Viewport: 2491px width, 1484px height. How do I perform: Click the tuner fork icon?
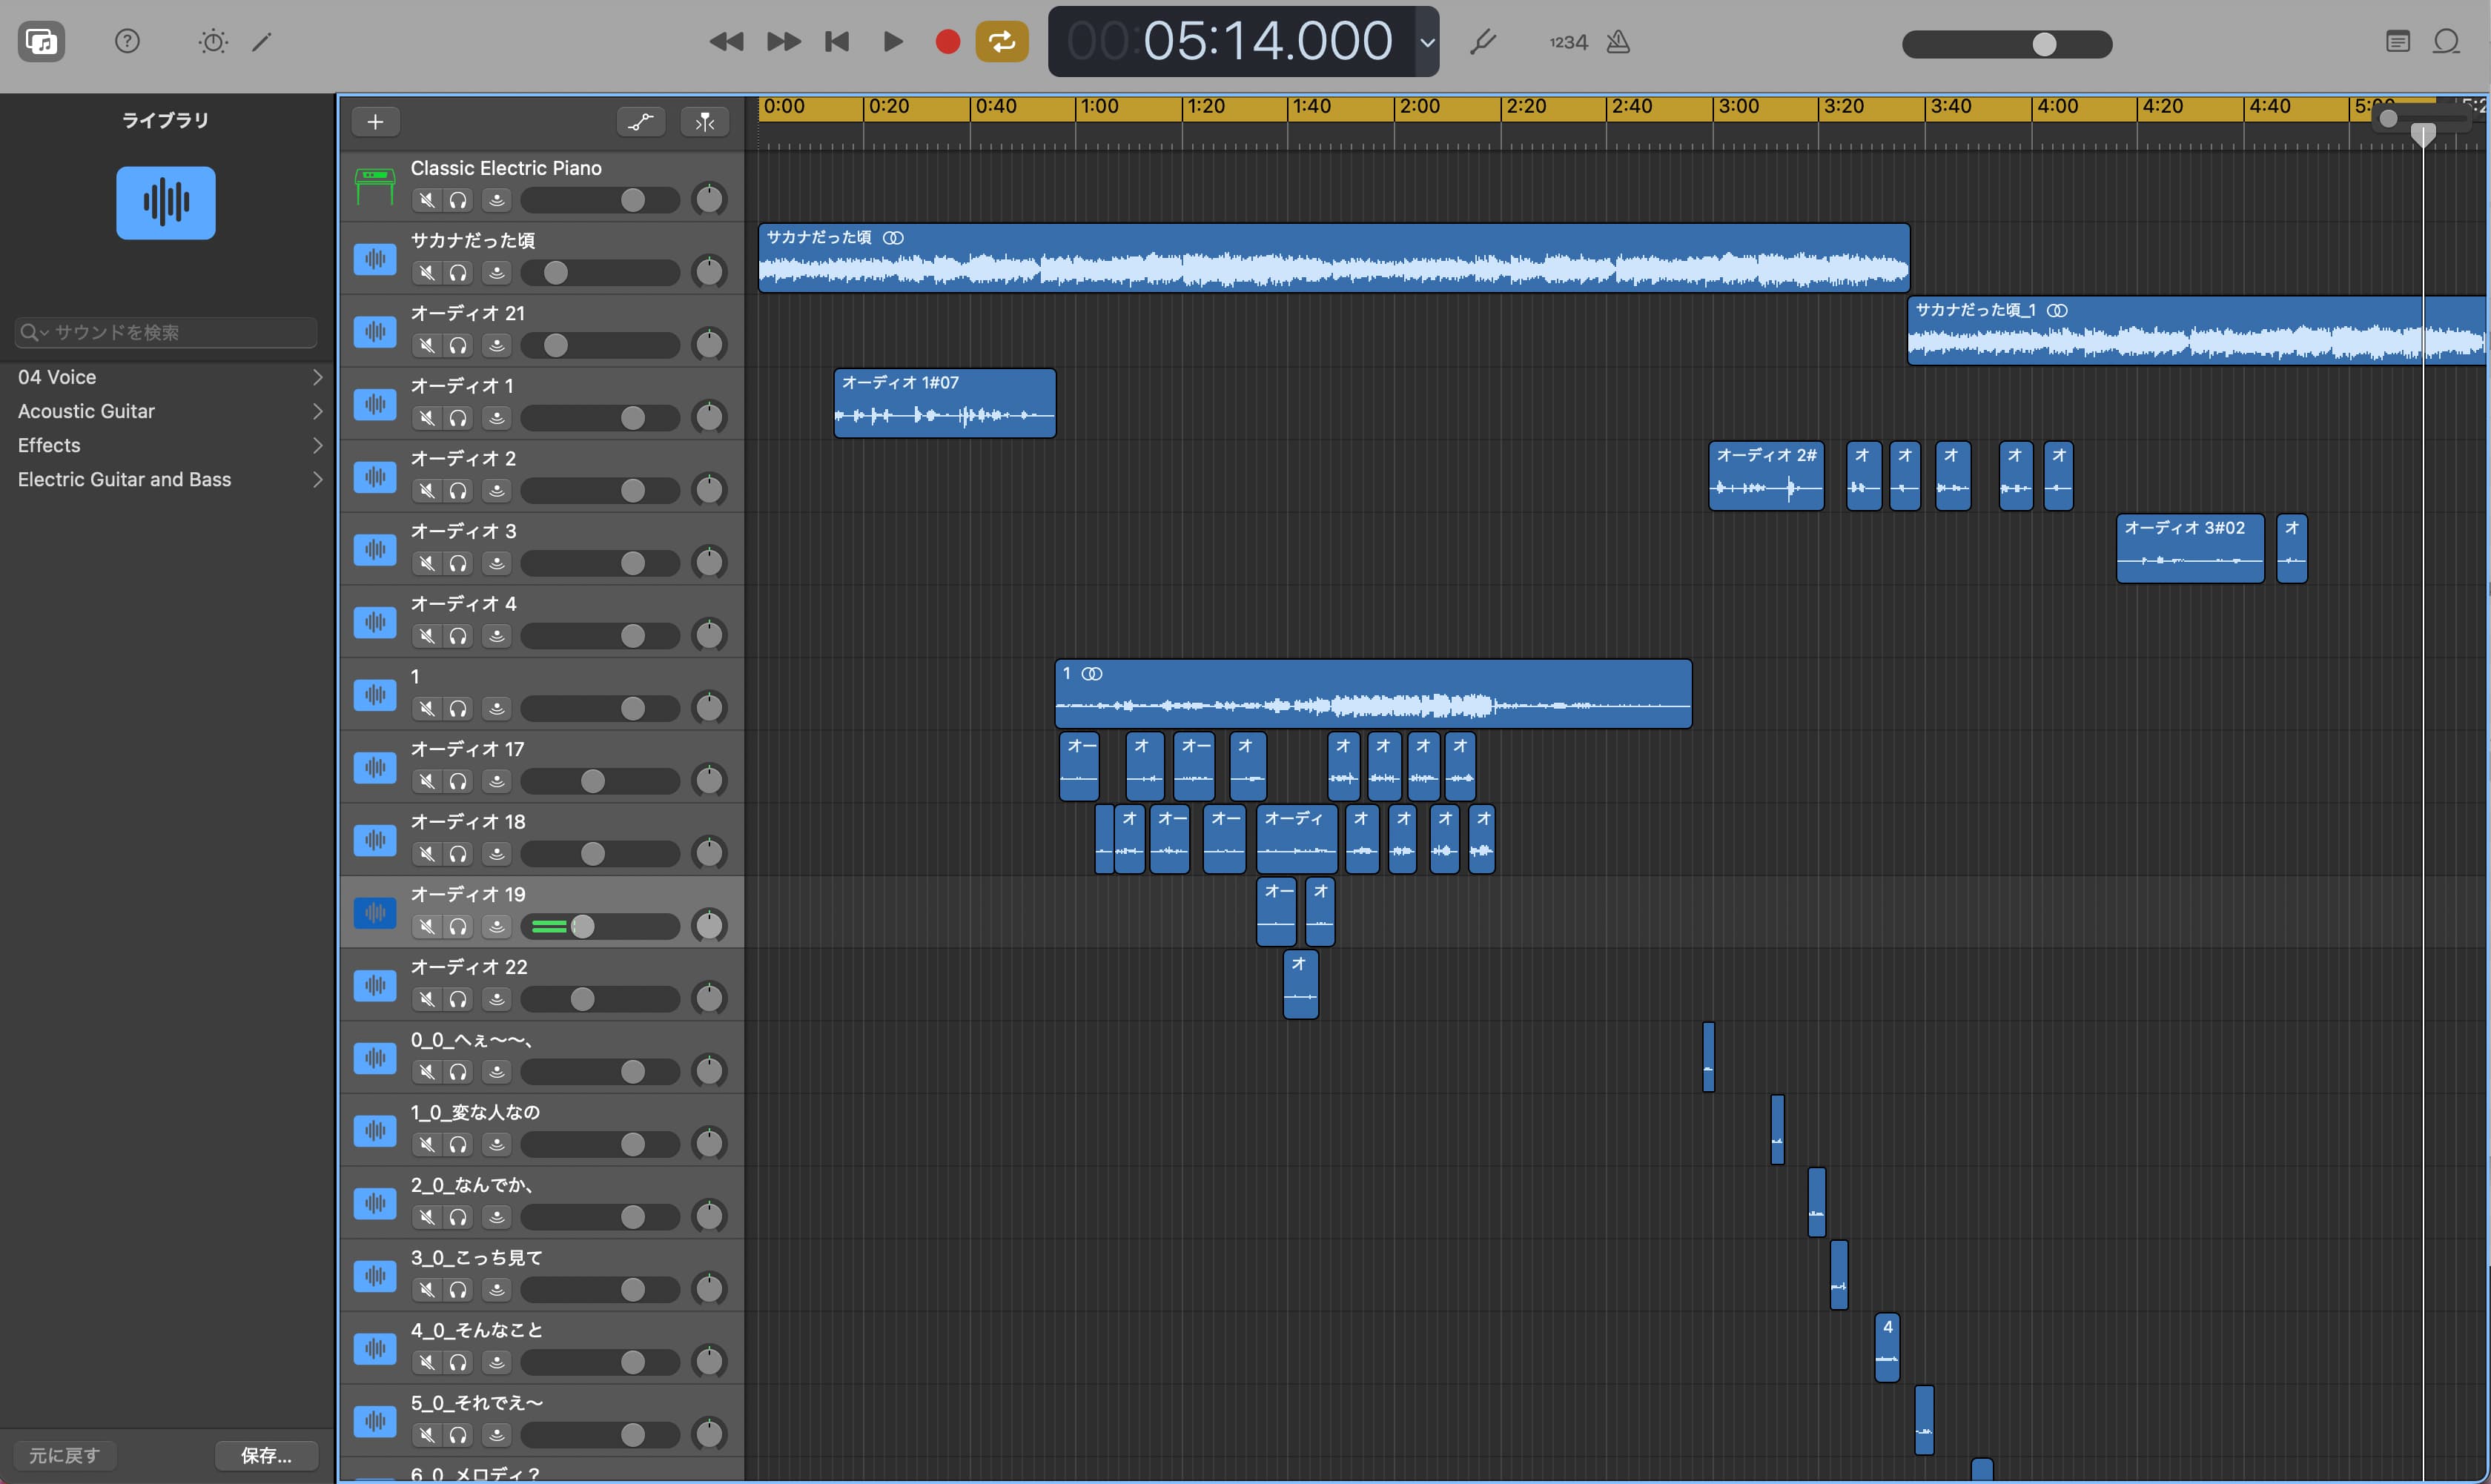pos(1483,41)
